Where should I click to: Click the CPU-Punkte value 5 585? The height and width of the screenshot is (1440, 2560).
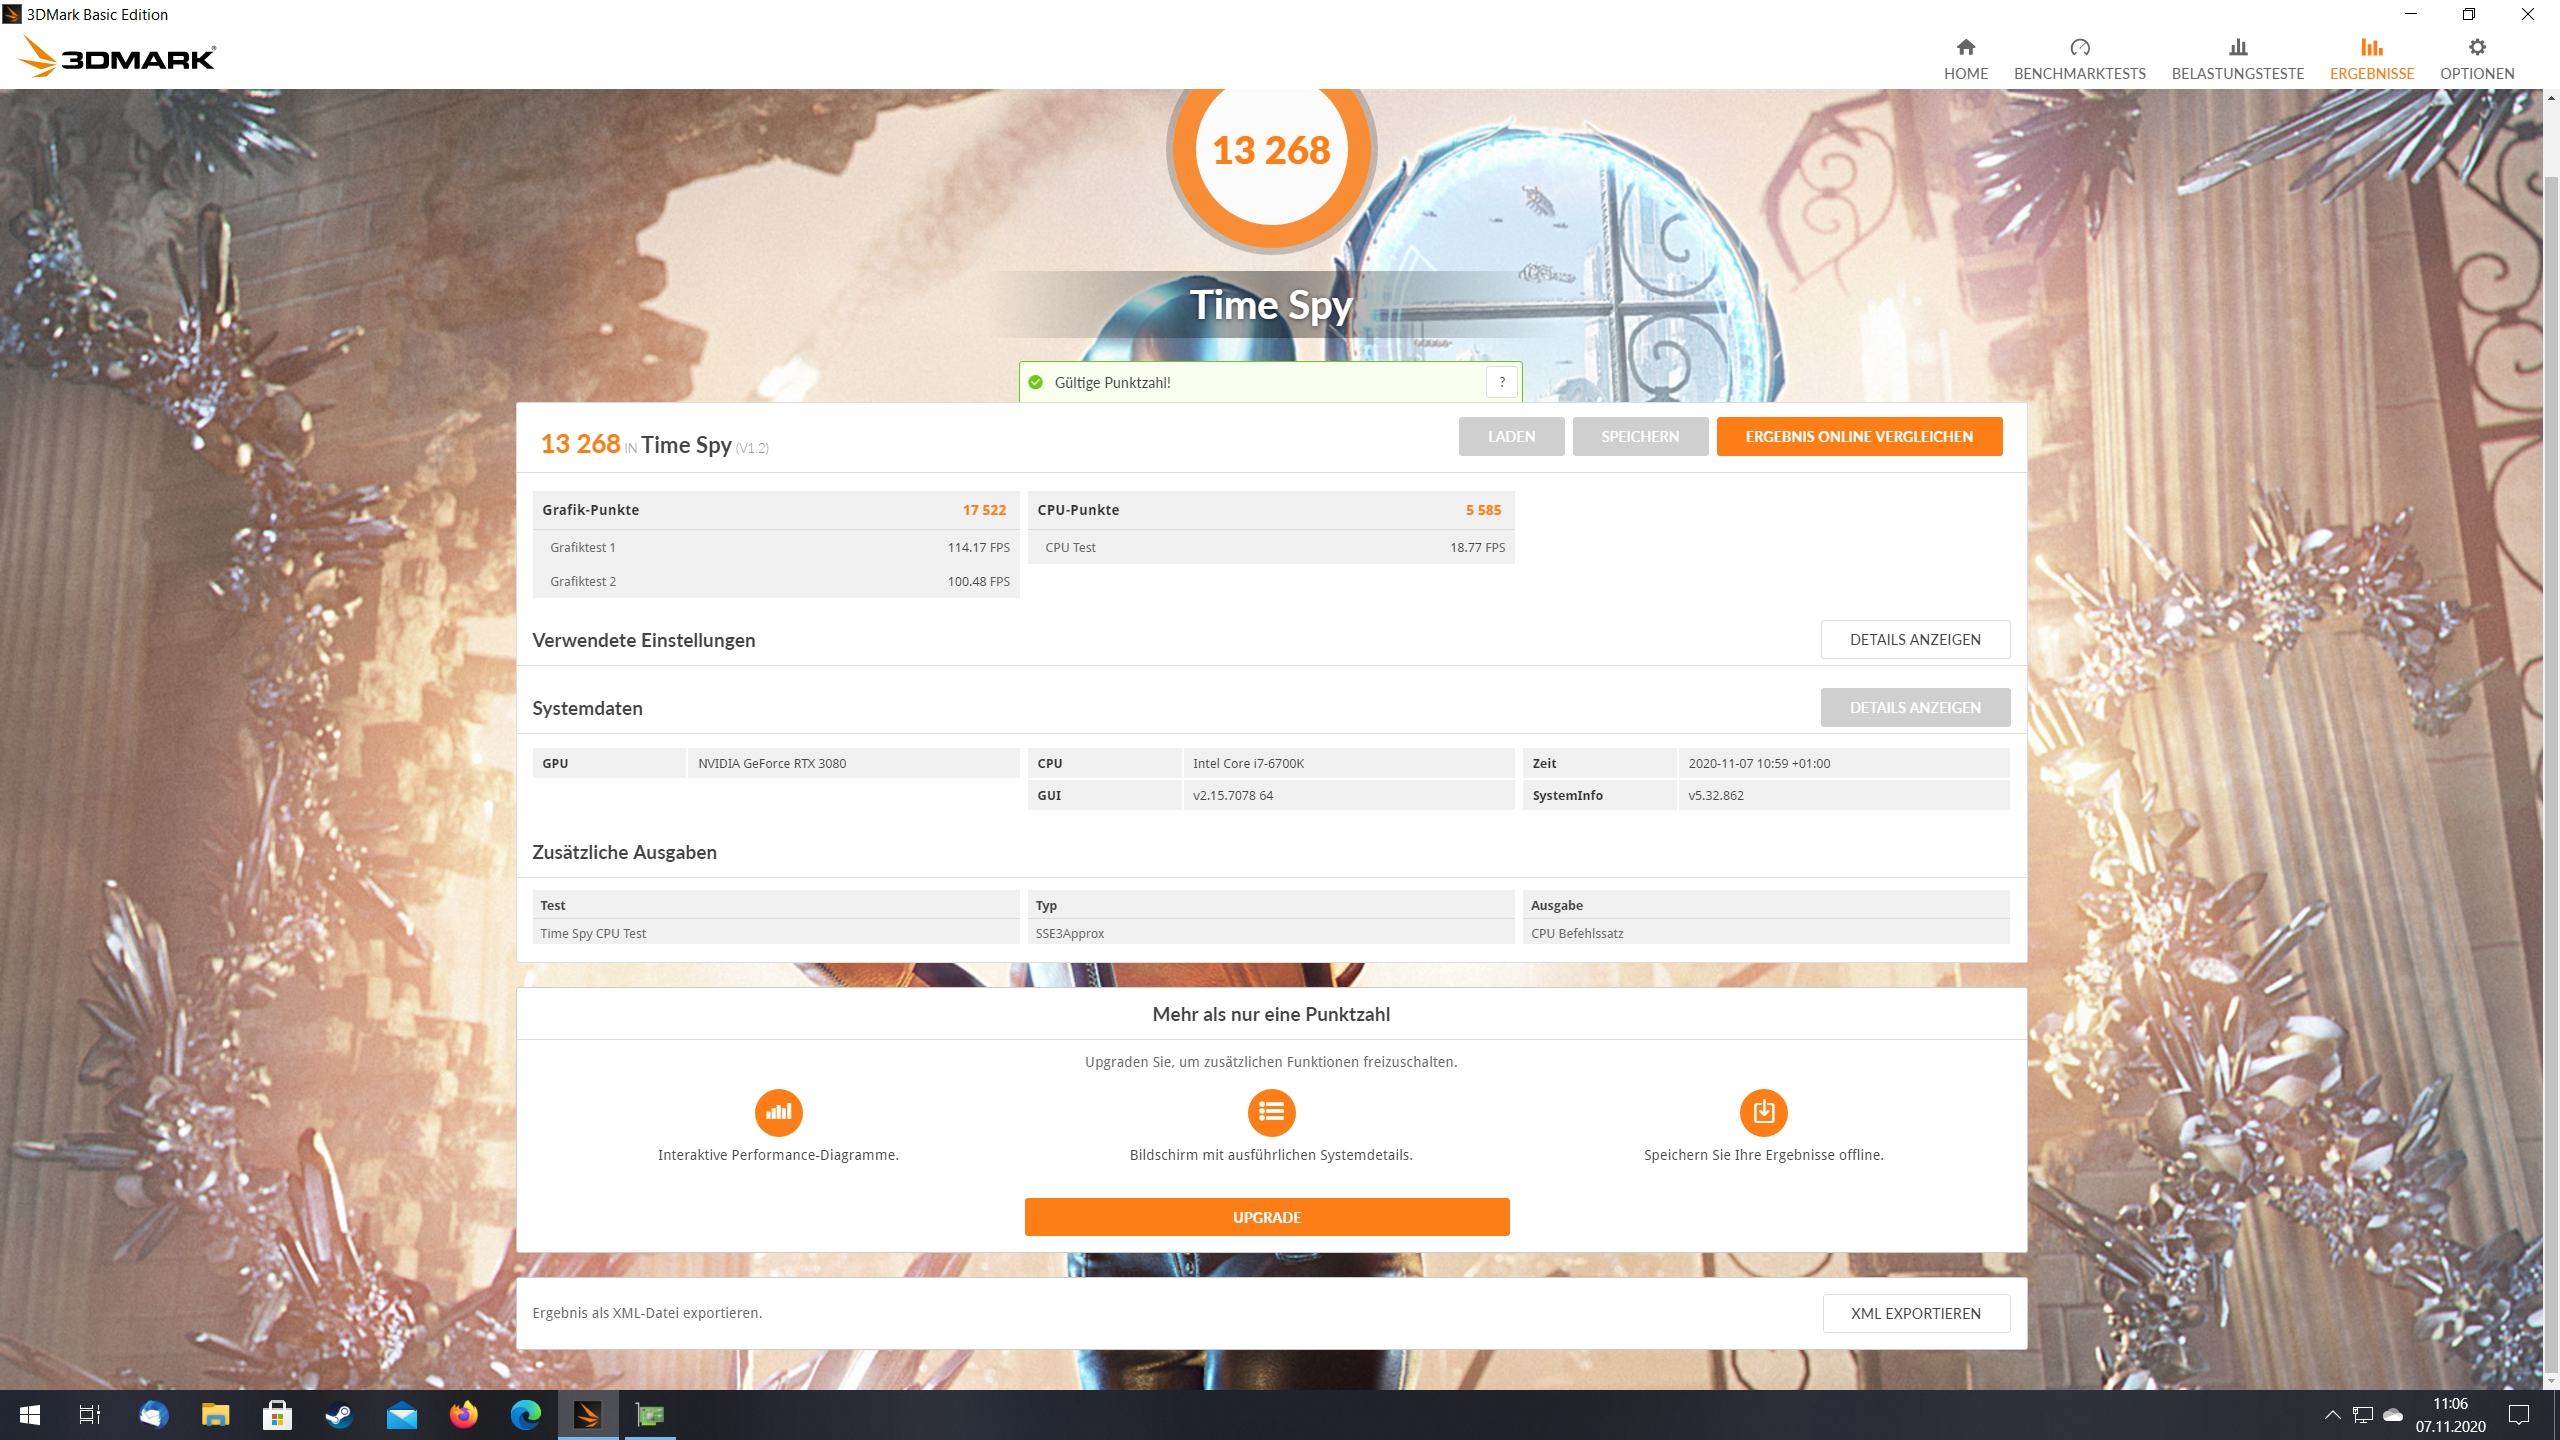pyautogui.click(x=1483, y=510)
